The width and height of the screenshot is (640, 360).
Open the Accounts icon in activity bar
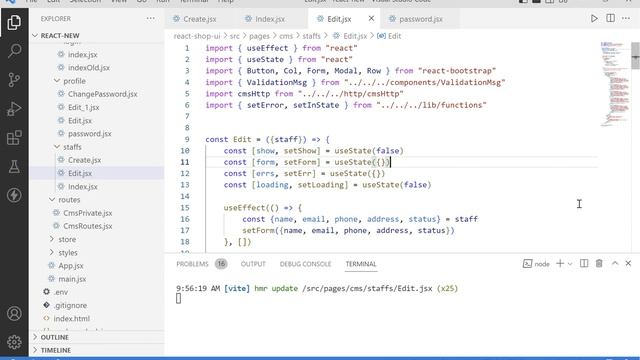(14, 313)
